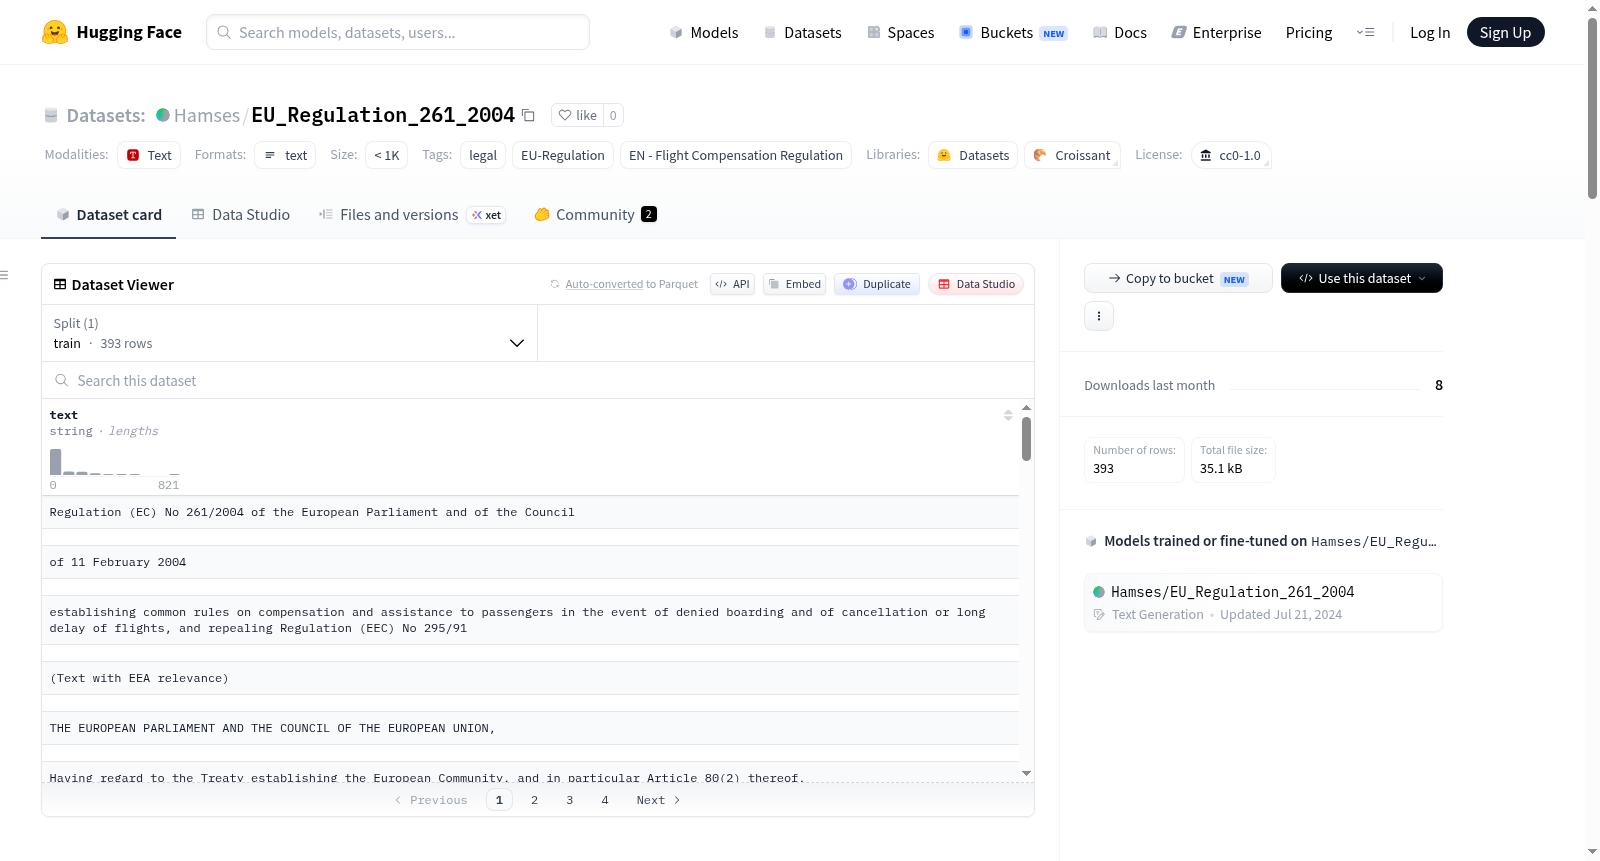Viewport: 1600px width, 861px height.
Task: Open the navigation menu list icon
Action: 1365,33
